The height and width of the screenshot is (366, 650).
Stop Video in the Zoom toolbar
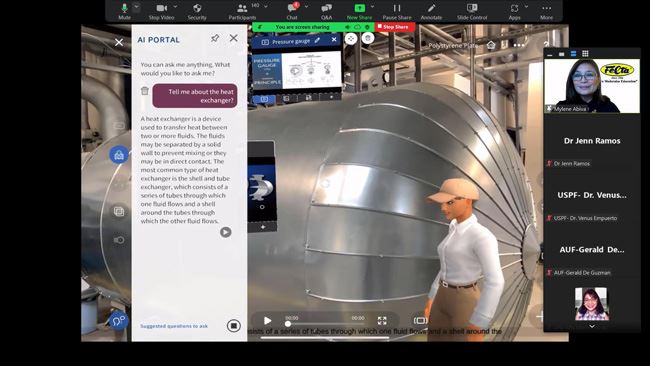161,11
